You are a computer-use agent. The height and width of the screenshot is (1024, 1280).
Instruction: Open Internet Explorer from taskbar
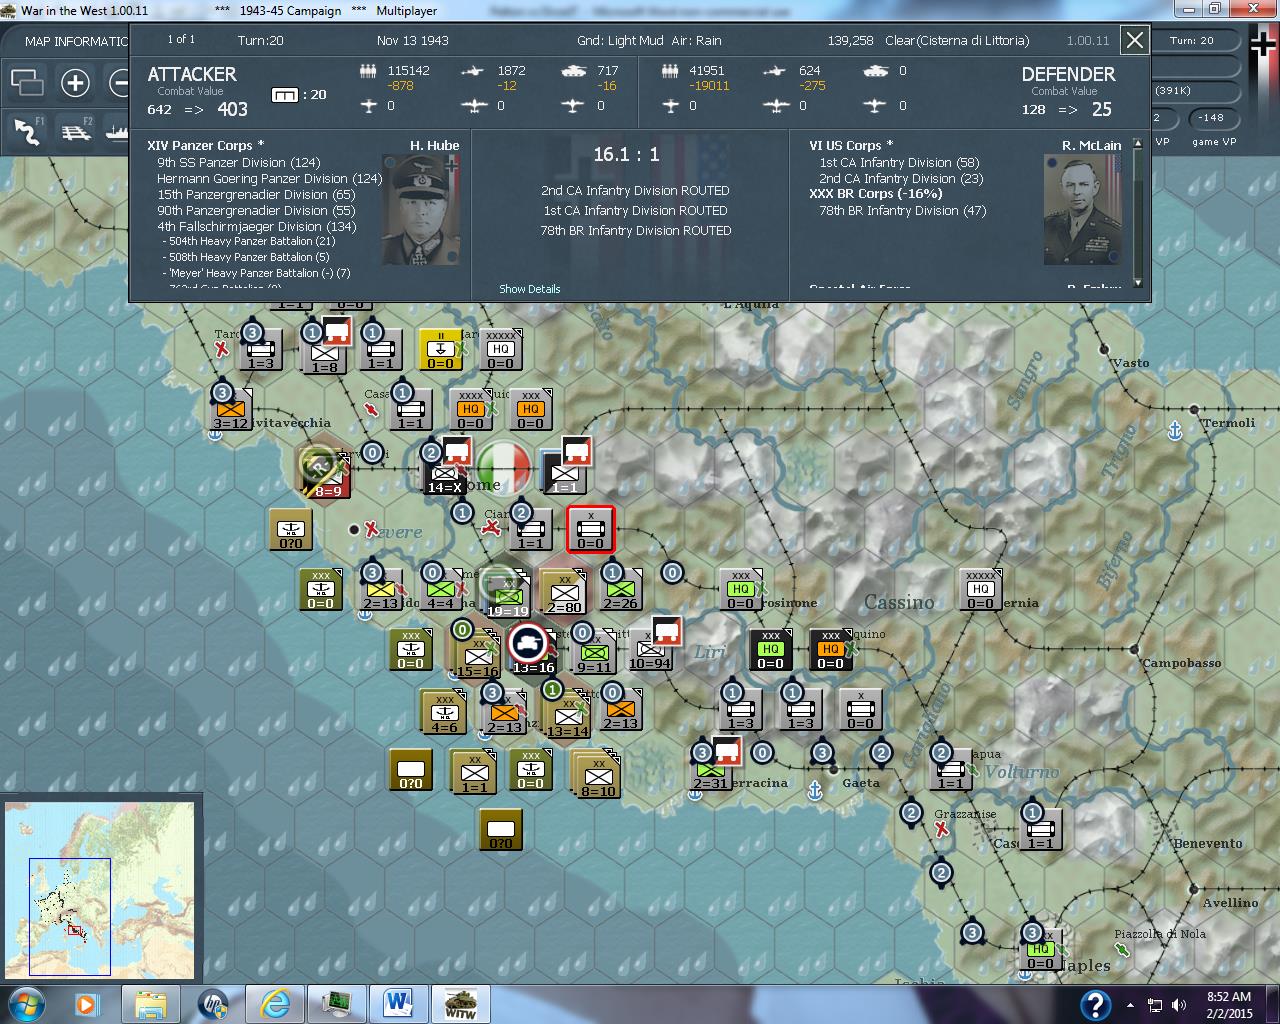(x=274, y=1003)
